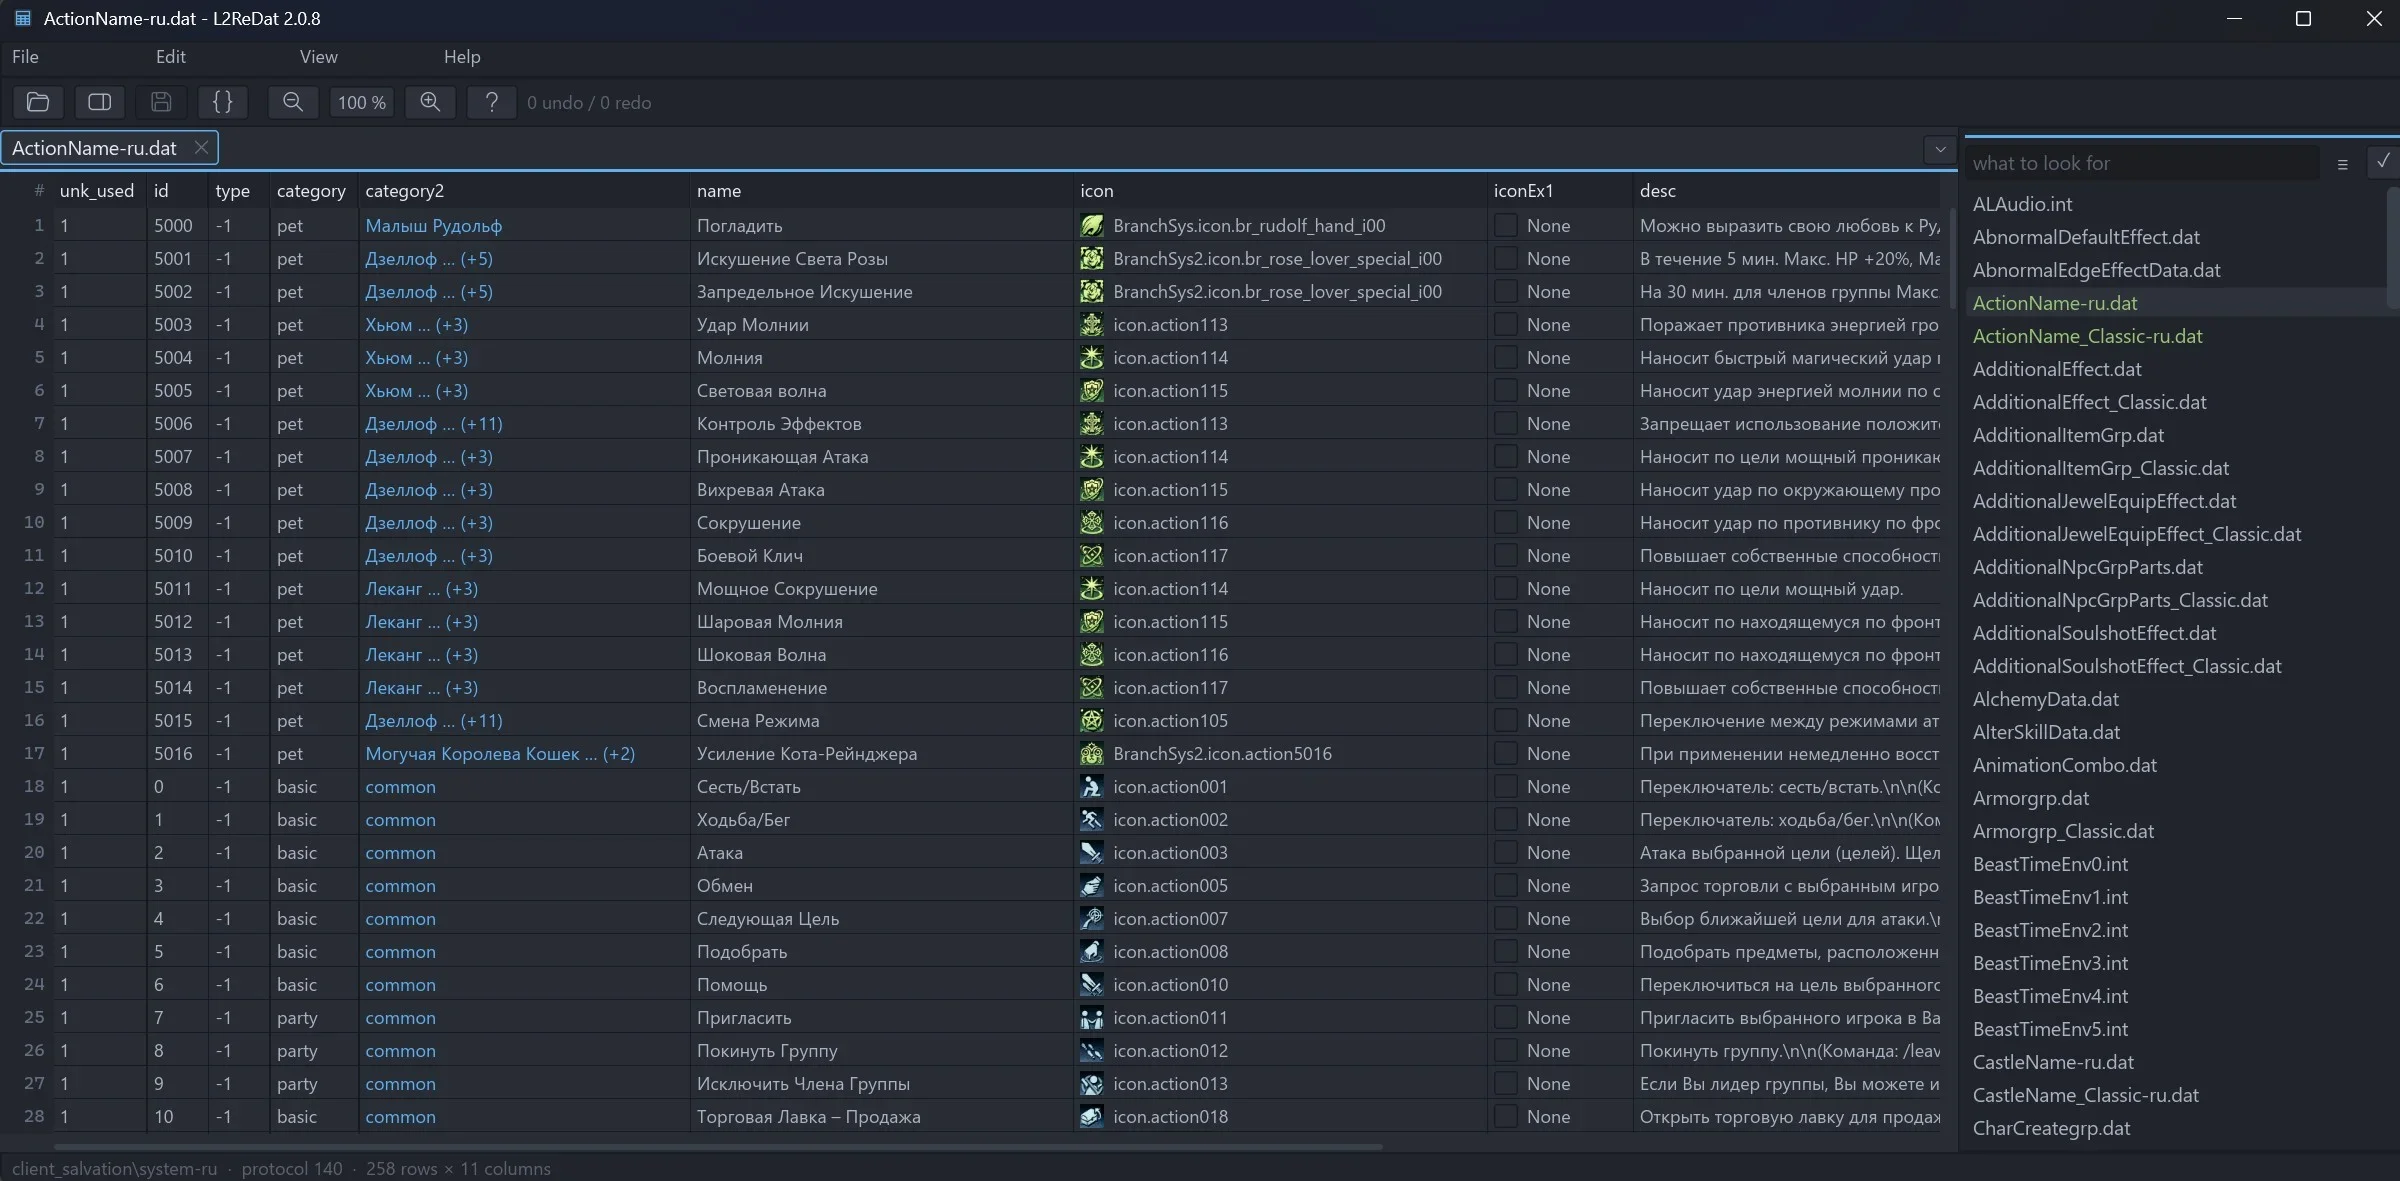Open ActionName_Classic-ru.dat from file list
The image size is (2400, 1181).
(2087, 336)
